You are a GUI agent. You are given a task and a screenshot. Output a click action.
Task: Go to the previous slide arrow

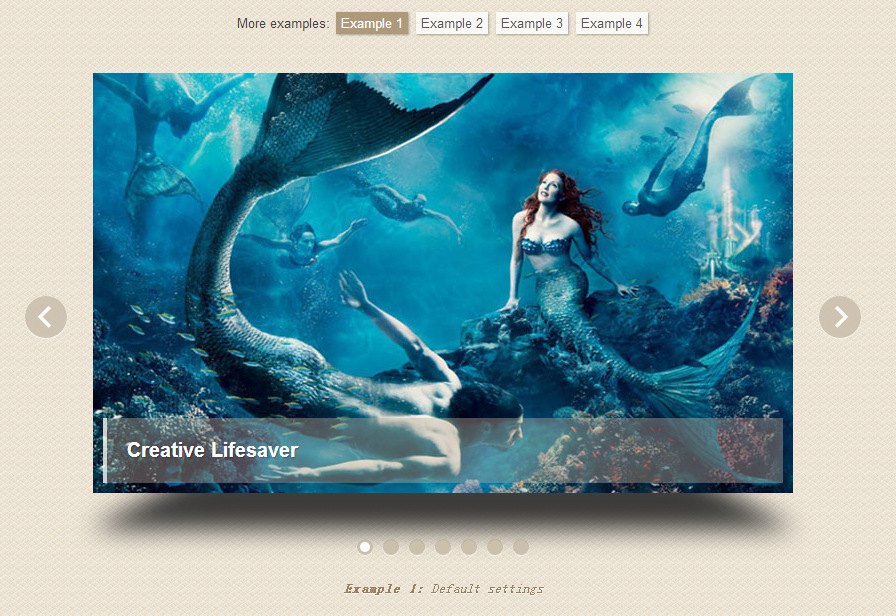(x=46, y=317)
